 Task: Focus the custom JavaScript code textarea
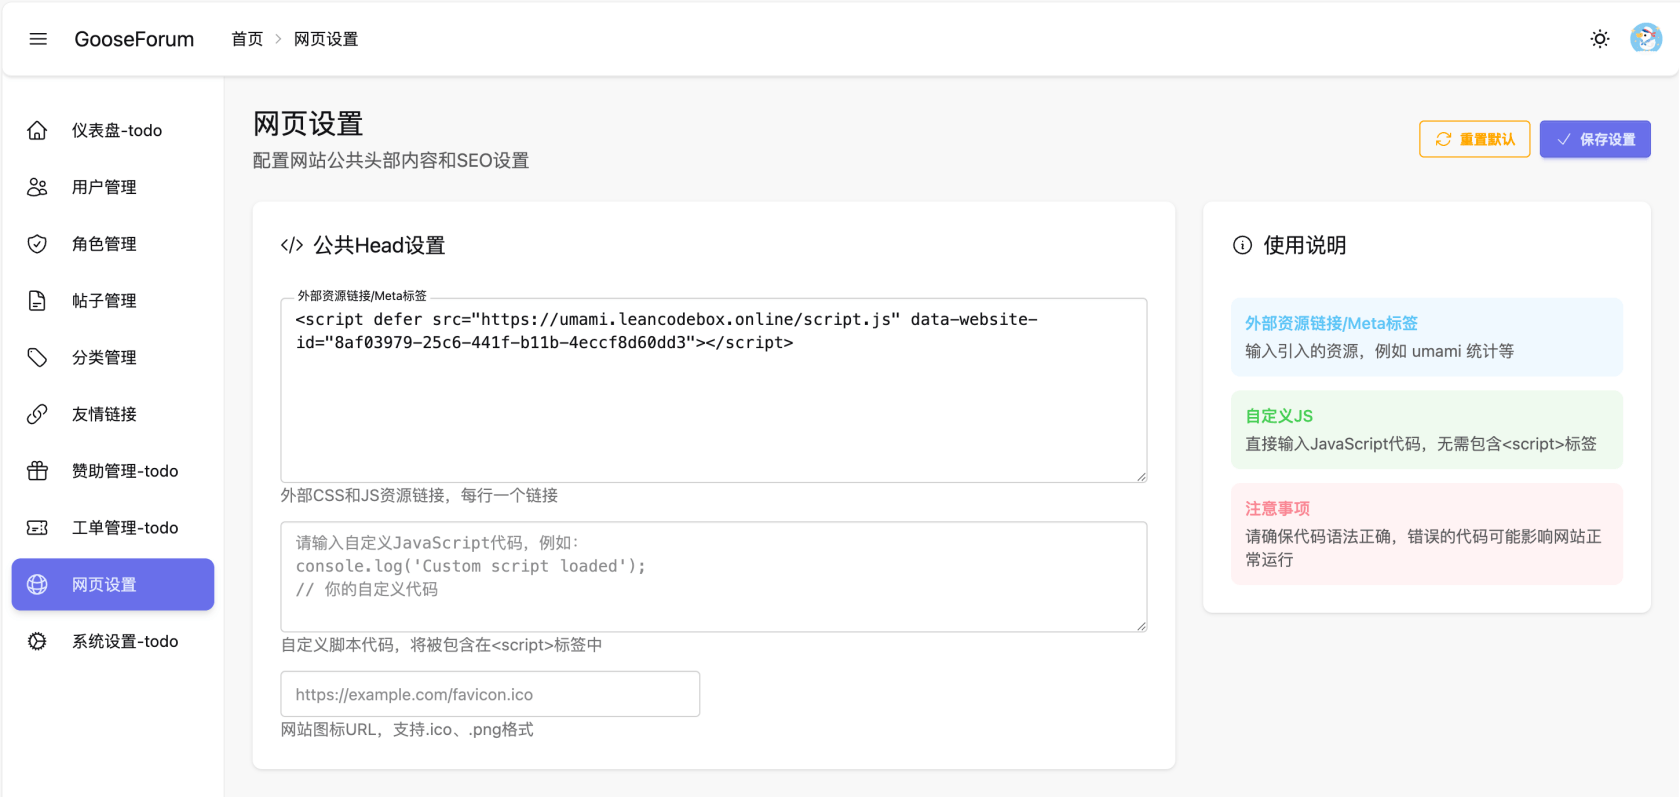(714, 576)
